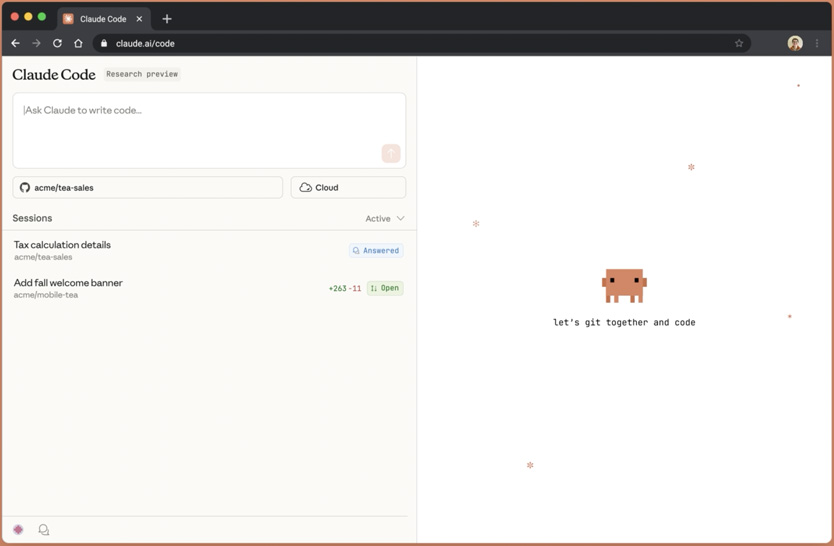Bookmark this page with the star icon
834x546 pixels.
click(739, 43)
